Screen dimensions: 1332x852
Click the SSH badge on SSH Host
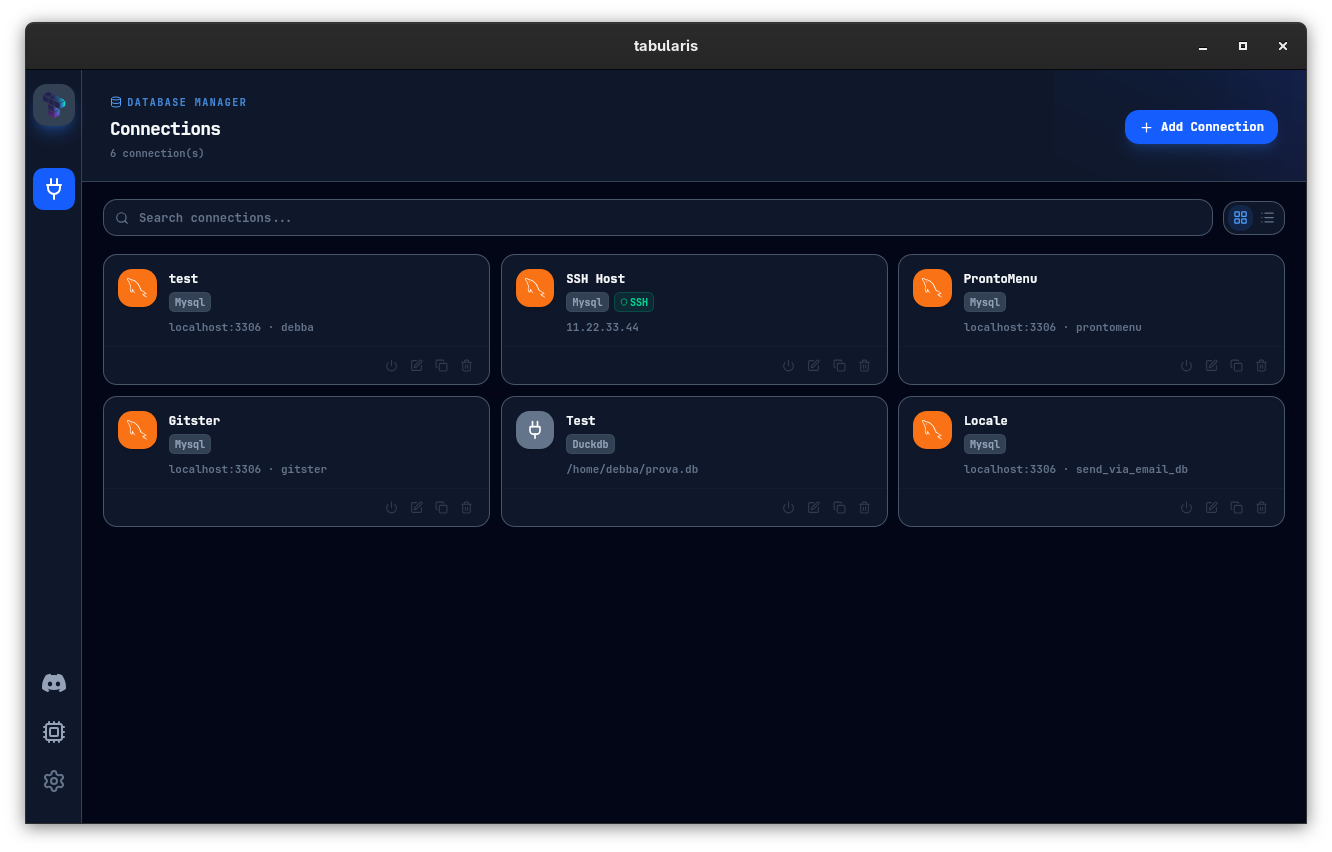pos(634,302)
